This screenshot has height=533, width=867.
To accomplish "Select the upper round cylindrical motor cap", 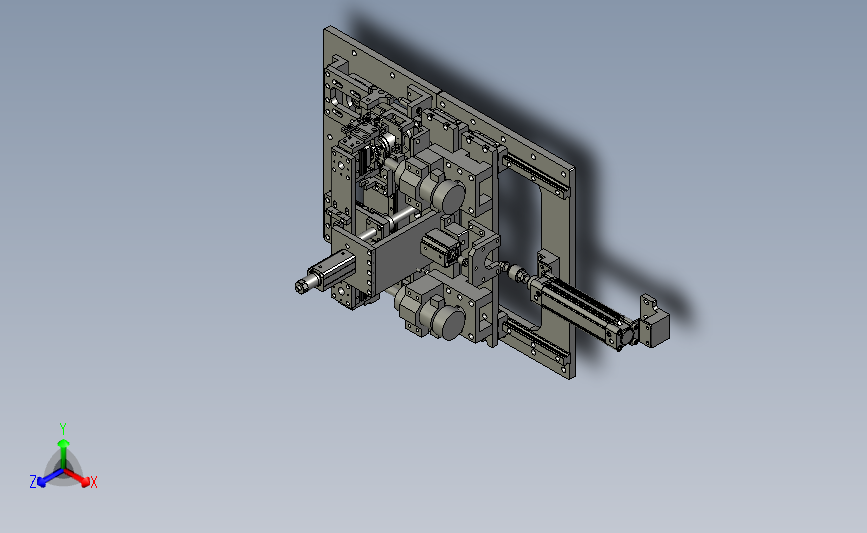I will pos(449,197).
